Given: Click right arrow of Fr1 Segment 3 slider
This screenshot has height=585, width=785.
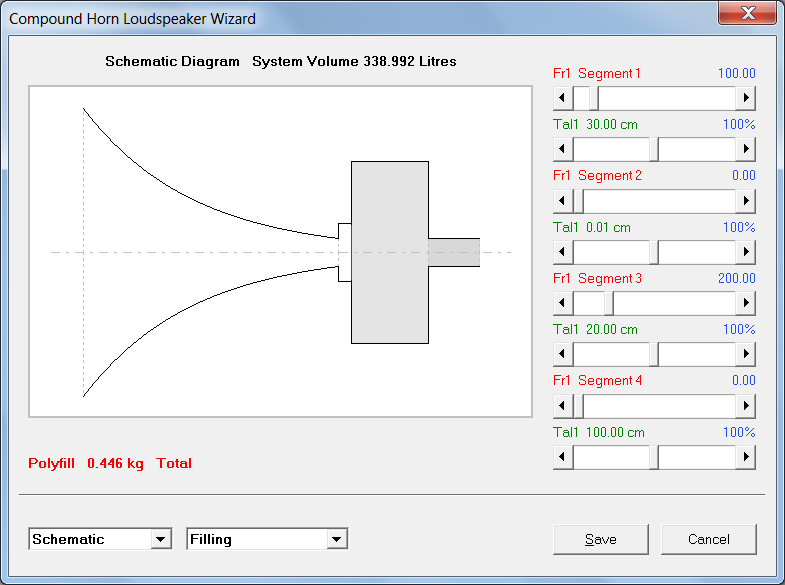Looking at the screenshot, I should [745, 303].
